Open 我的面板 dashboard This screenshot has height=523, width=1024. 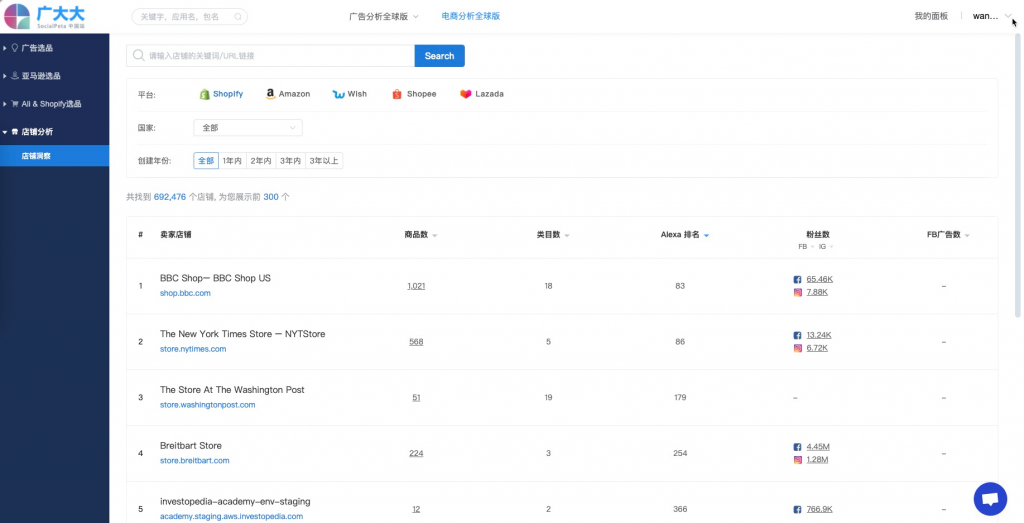pos(931,16)
